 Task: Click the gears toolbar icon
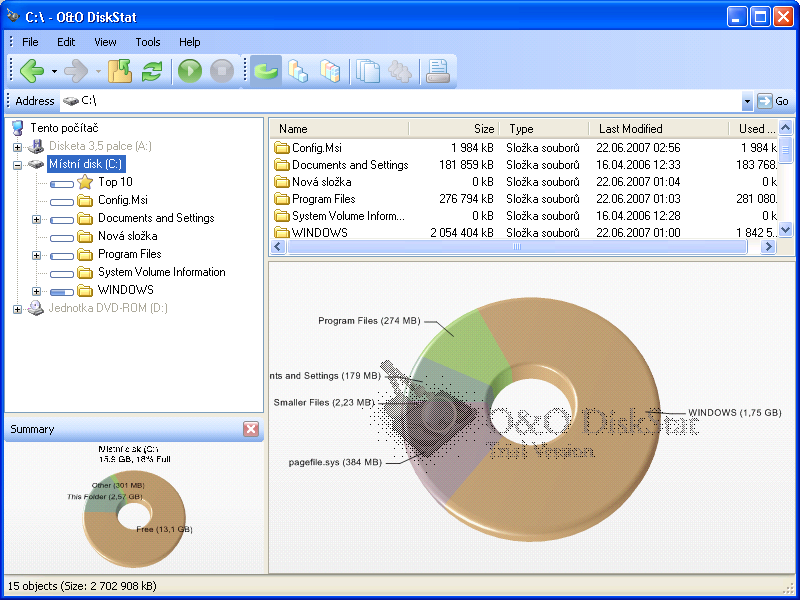coord(400,71)
